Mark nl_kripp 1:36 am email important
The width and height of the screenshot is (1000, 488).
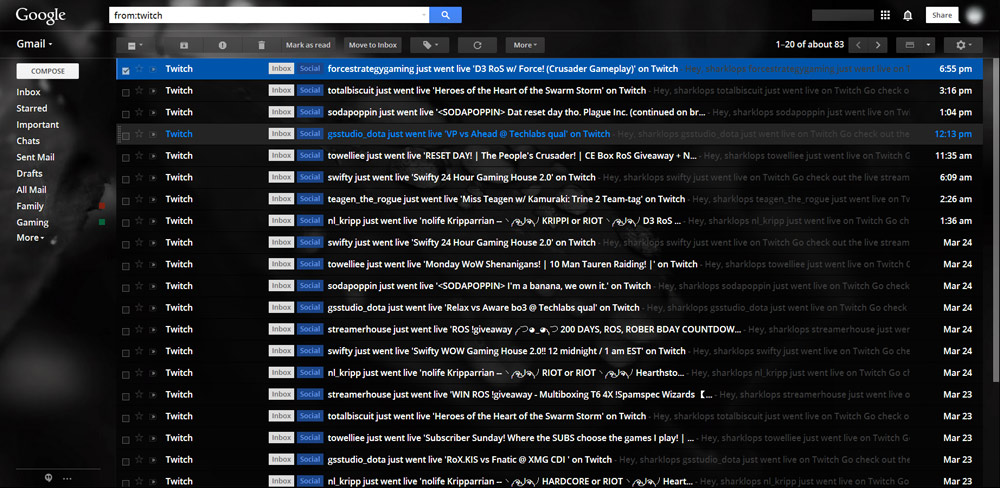[153, 221]
